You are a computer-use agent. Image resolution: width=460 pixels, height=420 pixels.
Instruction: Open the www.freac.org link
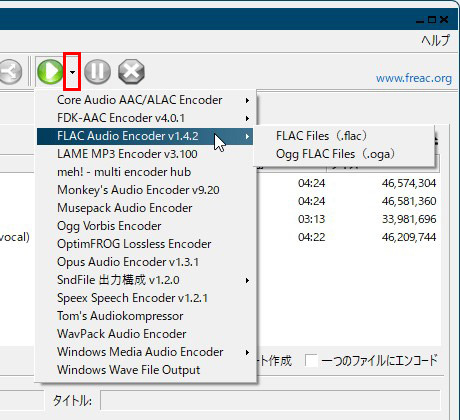point(414,78)
